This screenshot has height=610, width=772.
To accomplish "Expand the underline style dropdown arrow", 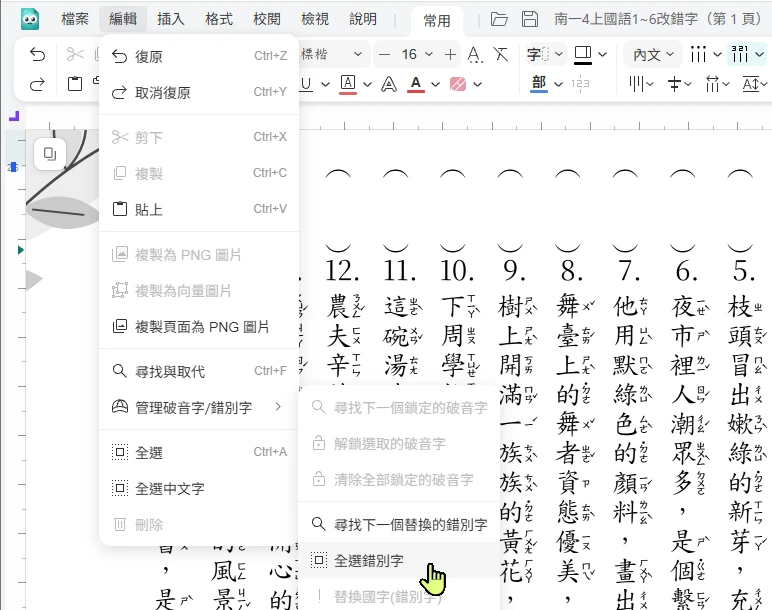I will (x=325, y=84).
